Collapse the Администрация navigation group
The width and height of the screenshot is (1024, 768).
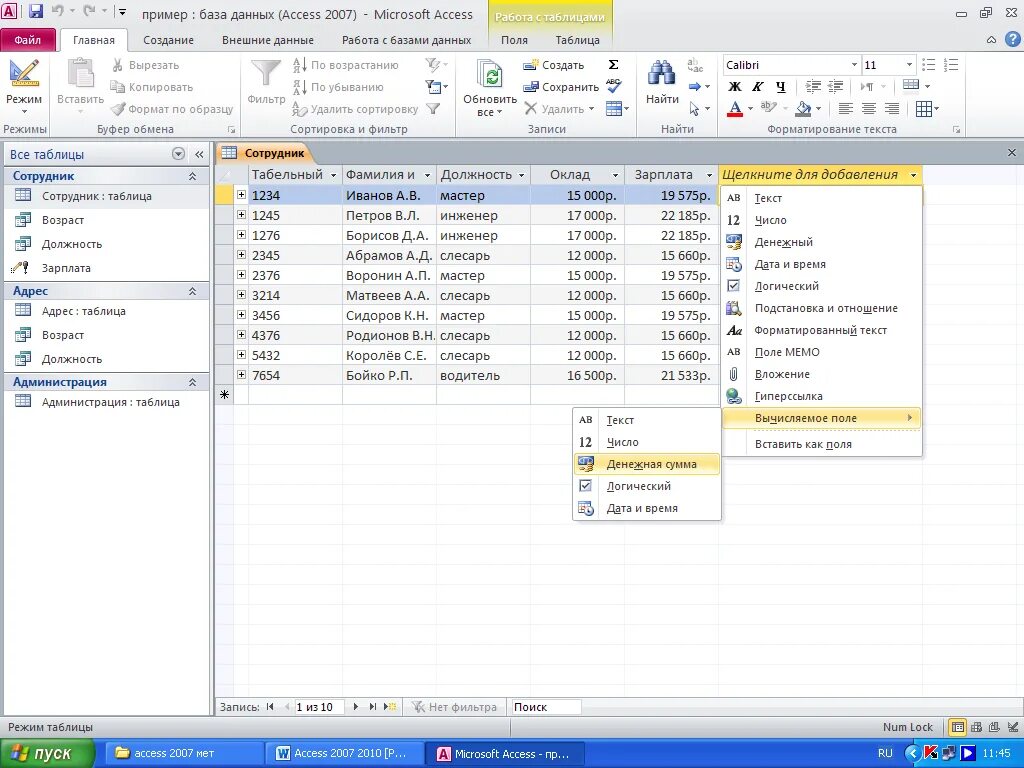pyautogui.click(x=193, y=382)
